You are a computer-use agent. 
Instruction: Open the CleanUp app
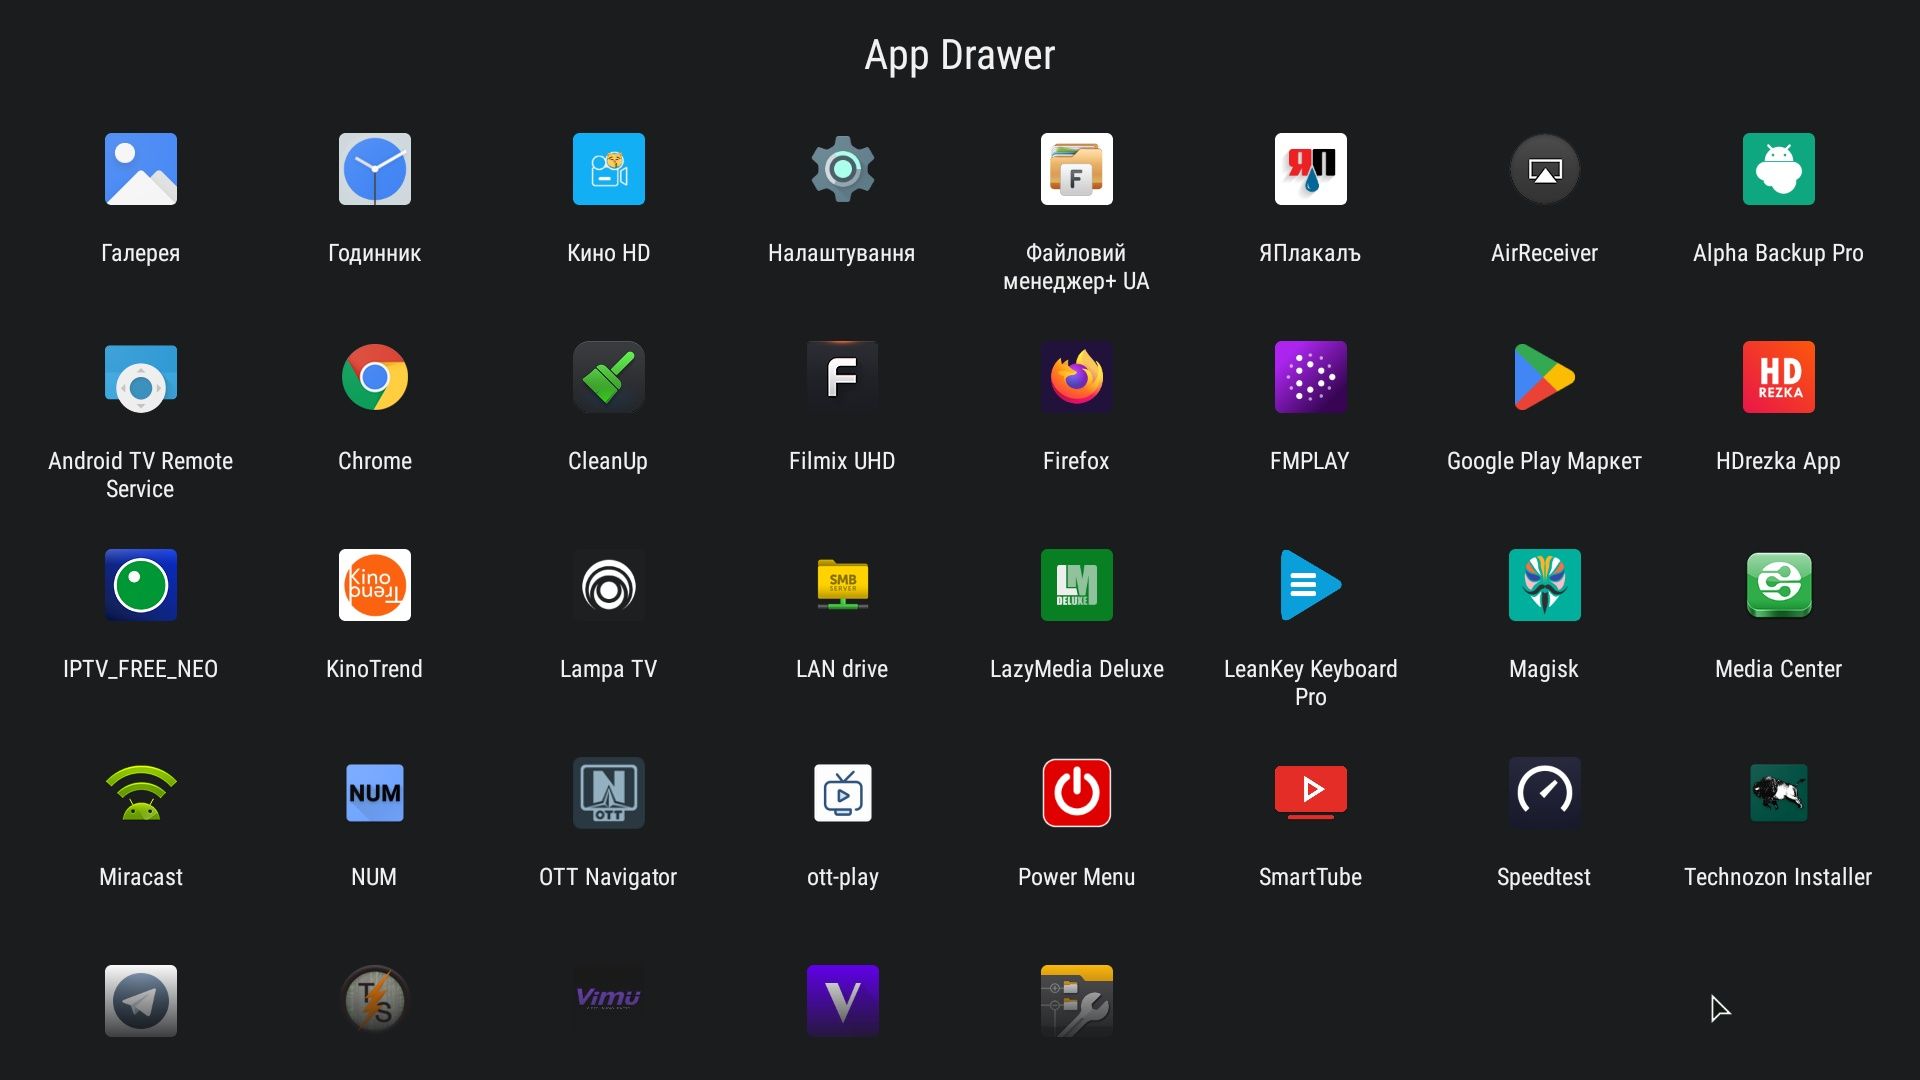(x=609, y=377)
